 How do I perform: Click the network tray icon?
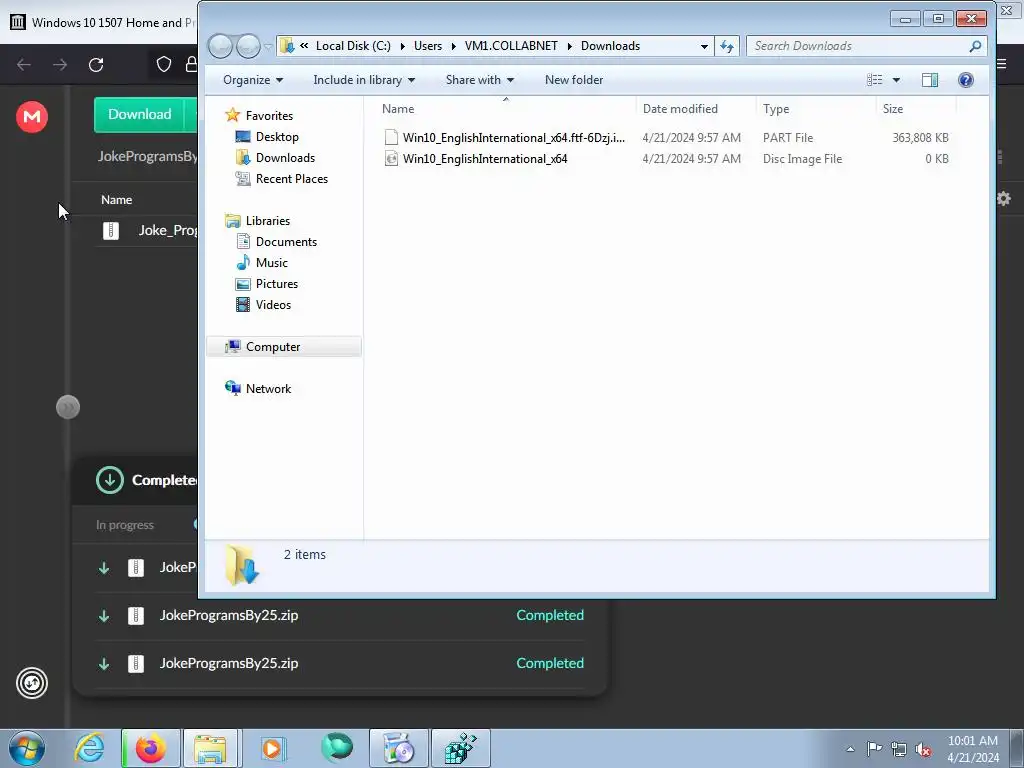coord(899,749)
